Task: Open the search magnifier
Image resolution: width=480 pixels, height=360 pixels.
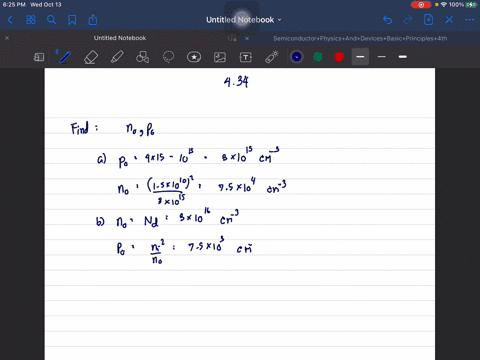Action: [x=51, y=20]
